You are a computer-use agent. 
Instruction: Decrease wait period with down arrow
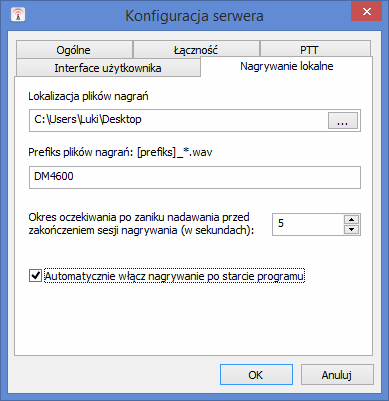[x=351, y=229]
